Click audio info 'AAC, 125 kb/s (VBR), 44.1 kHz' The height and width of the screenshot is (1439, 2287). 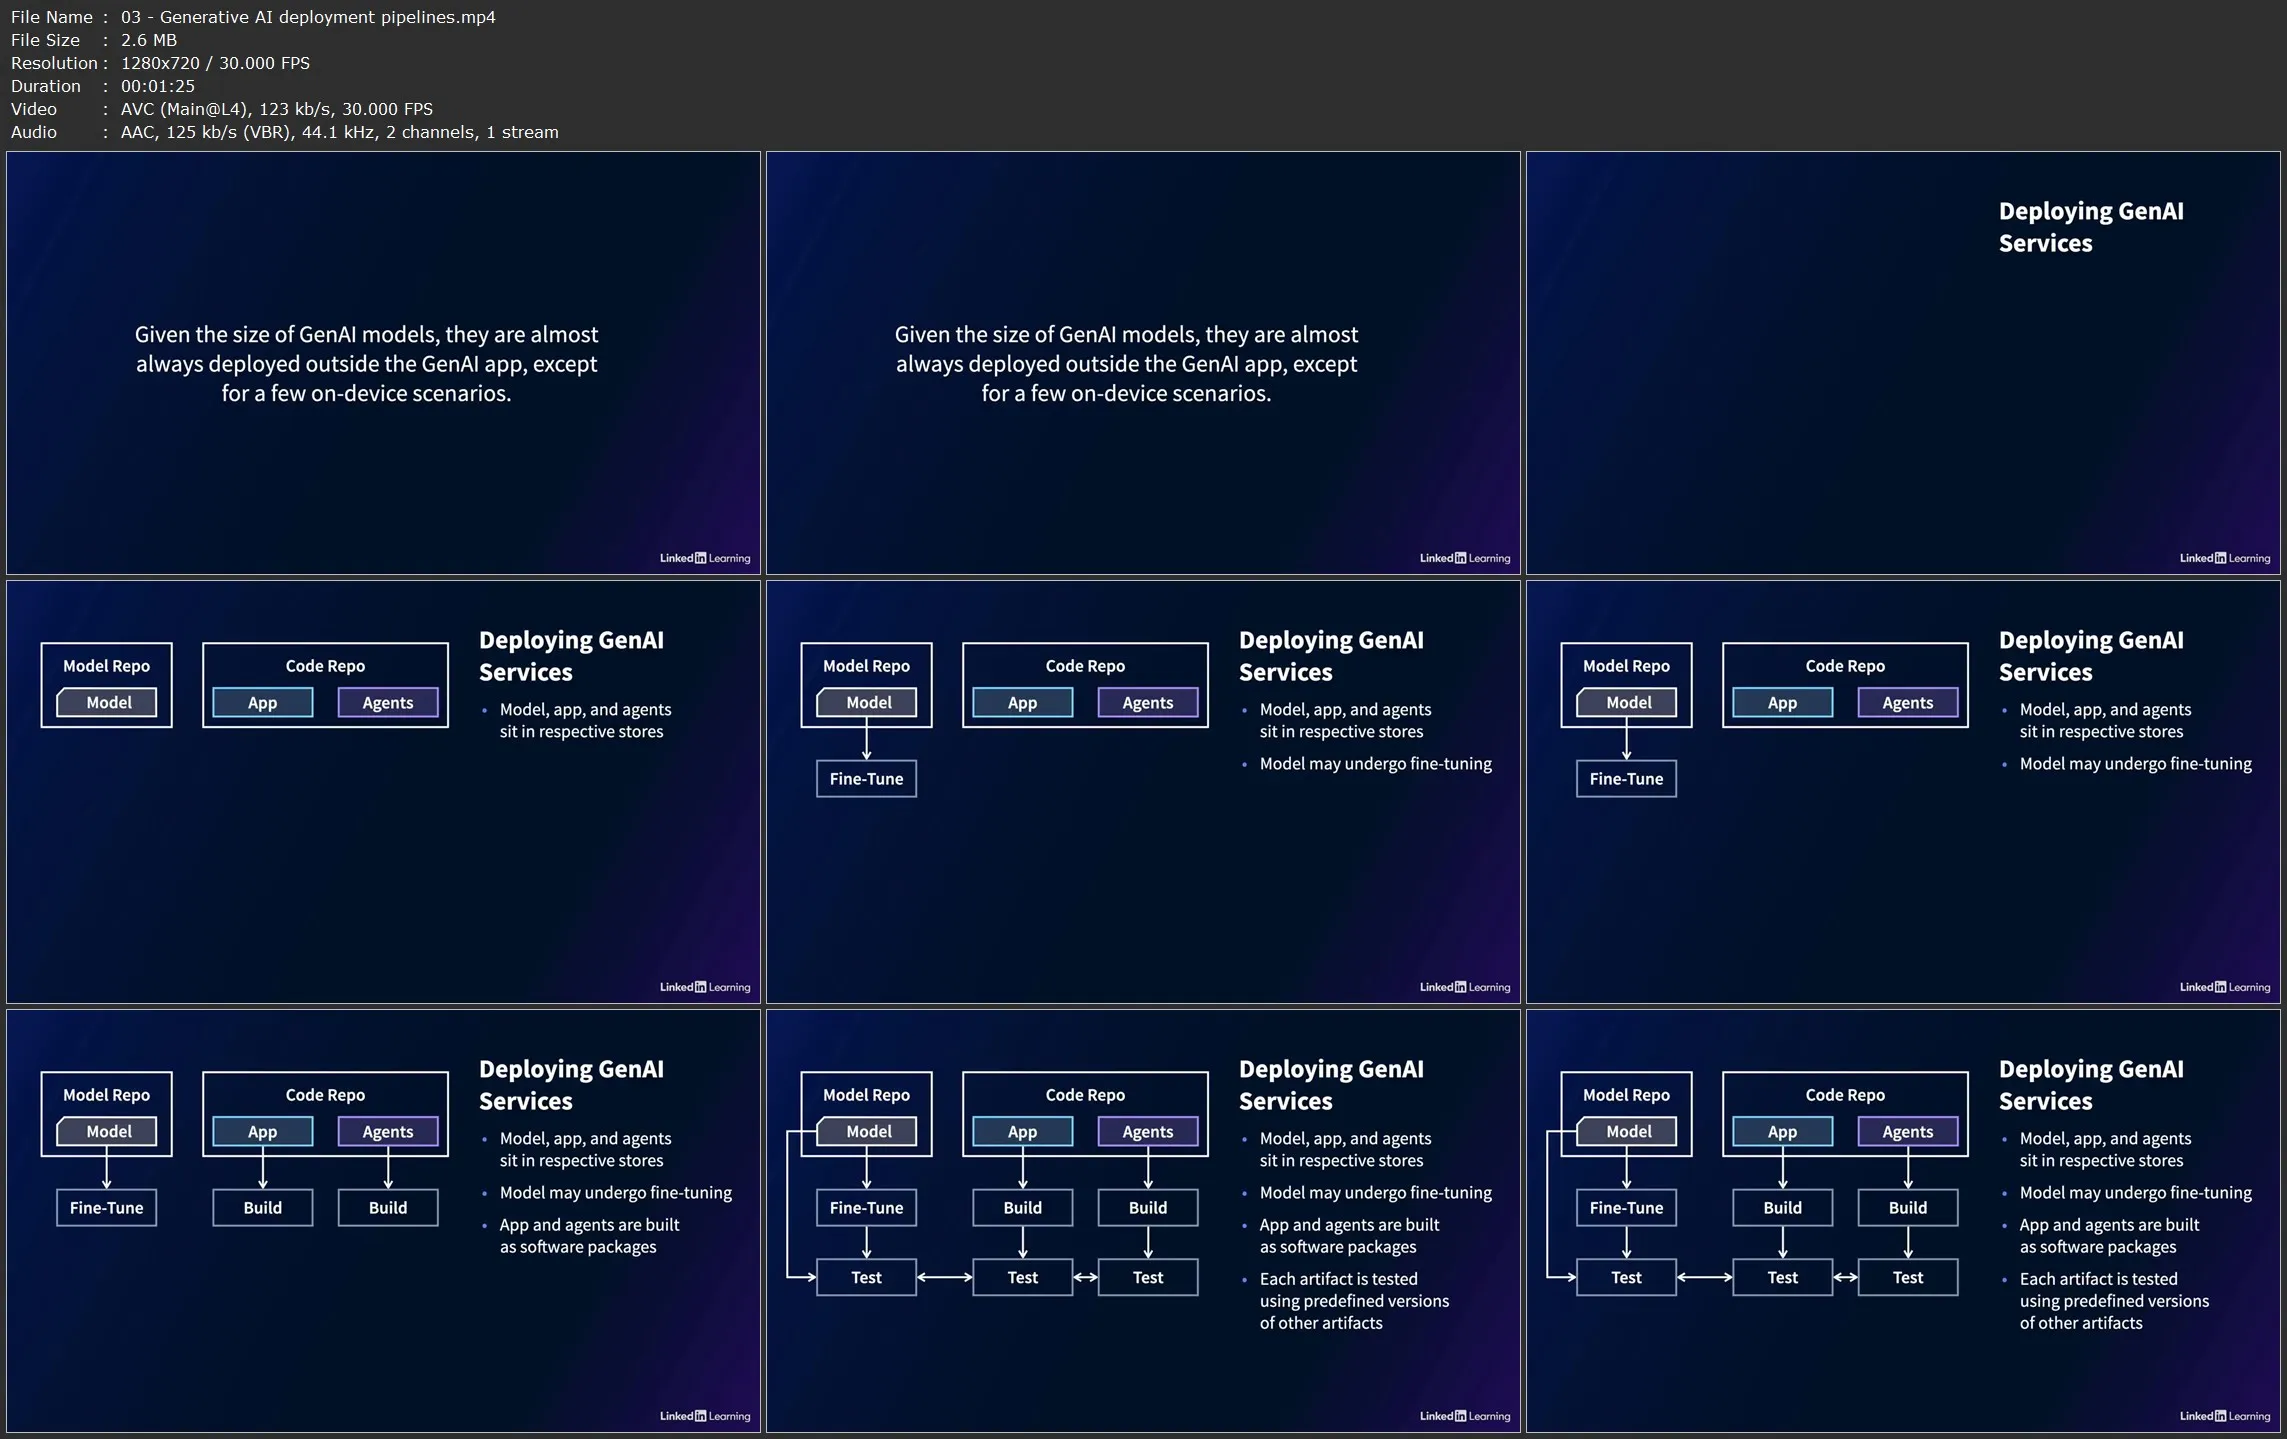[x=247, y=132]
